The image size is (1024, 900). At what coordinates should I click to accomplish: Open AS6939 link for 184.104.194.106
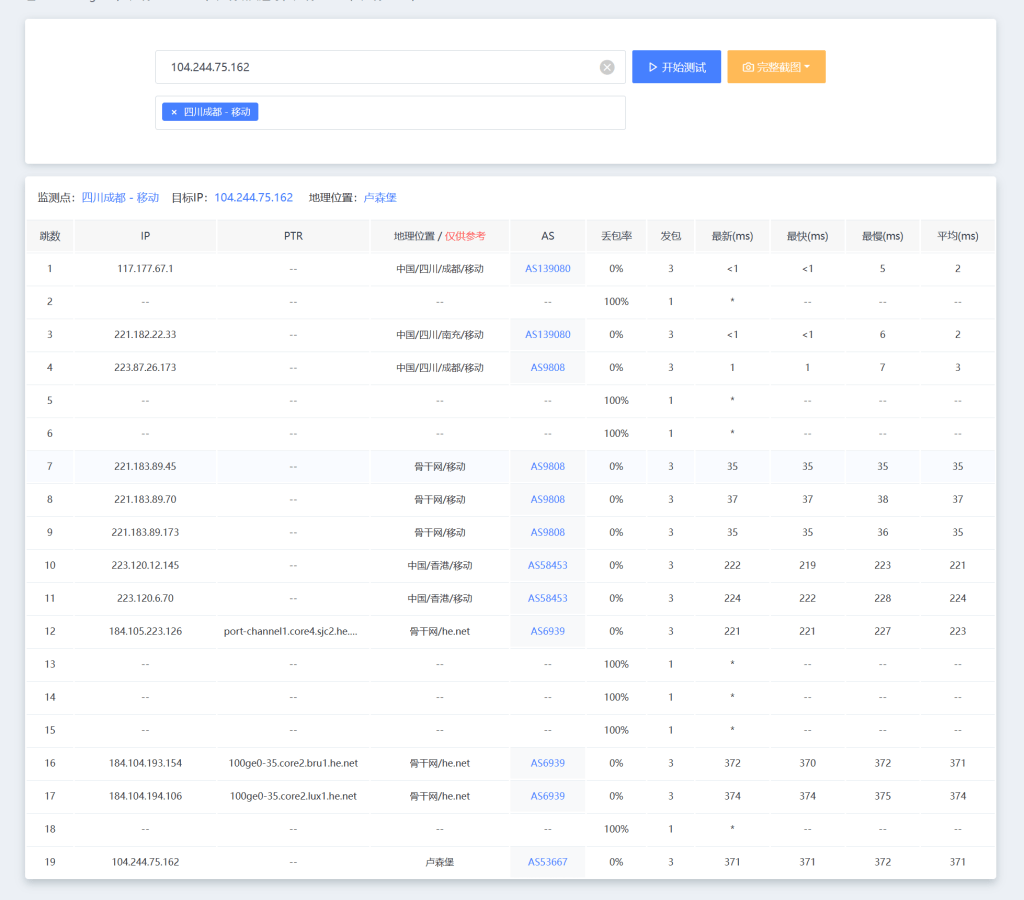point(548,796)
